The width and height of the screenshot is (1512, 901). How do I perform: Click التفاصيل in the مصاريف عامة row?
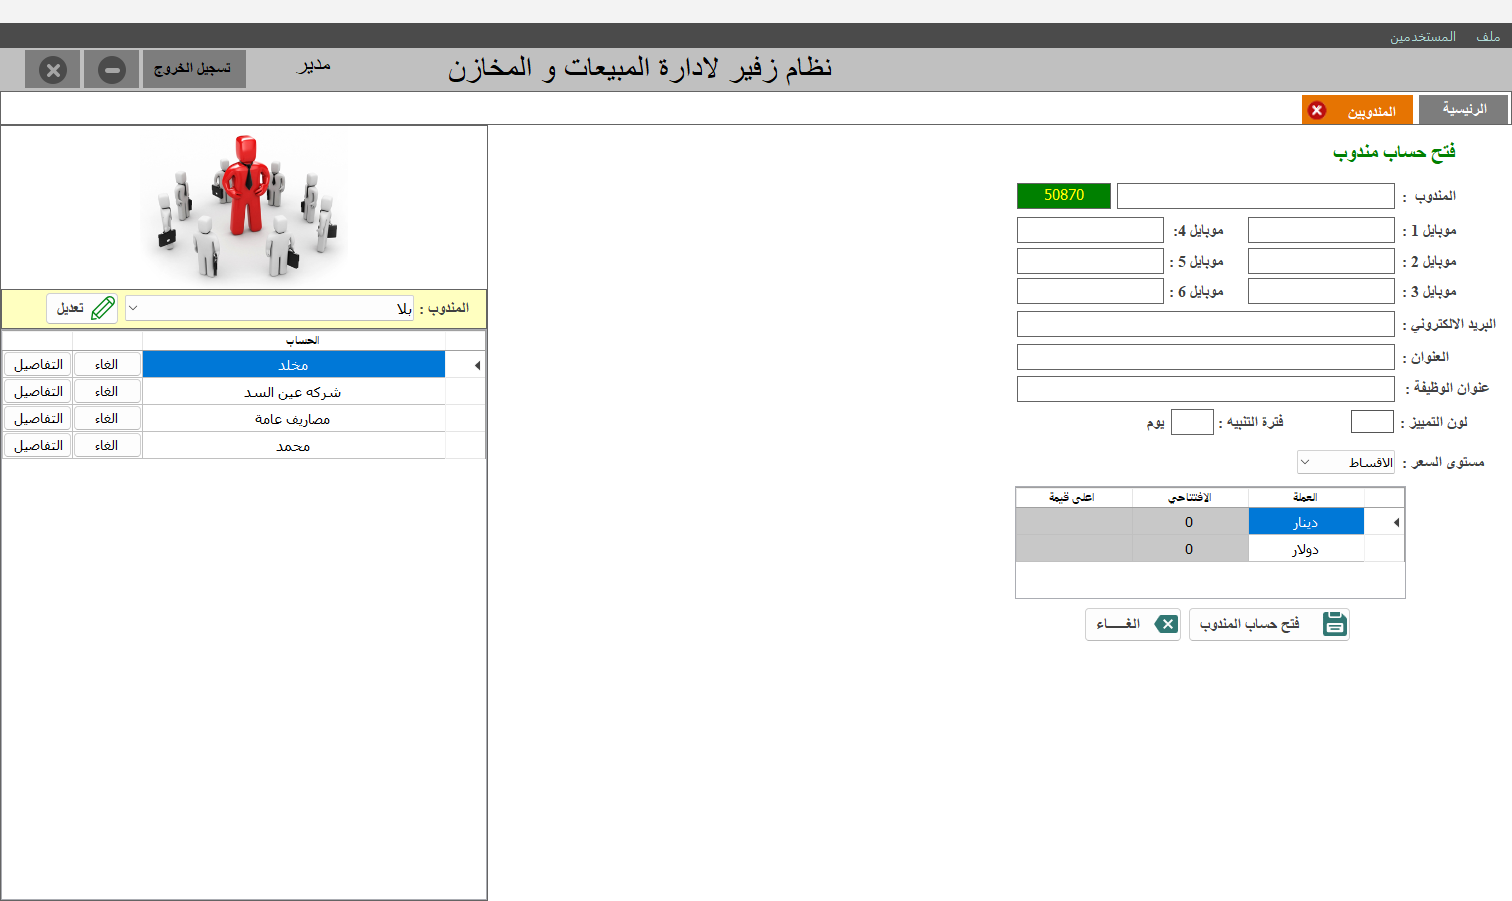(x=38, y=419)
